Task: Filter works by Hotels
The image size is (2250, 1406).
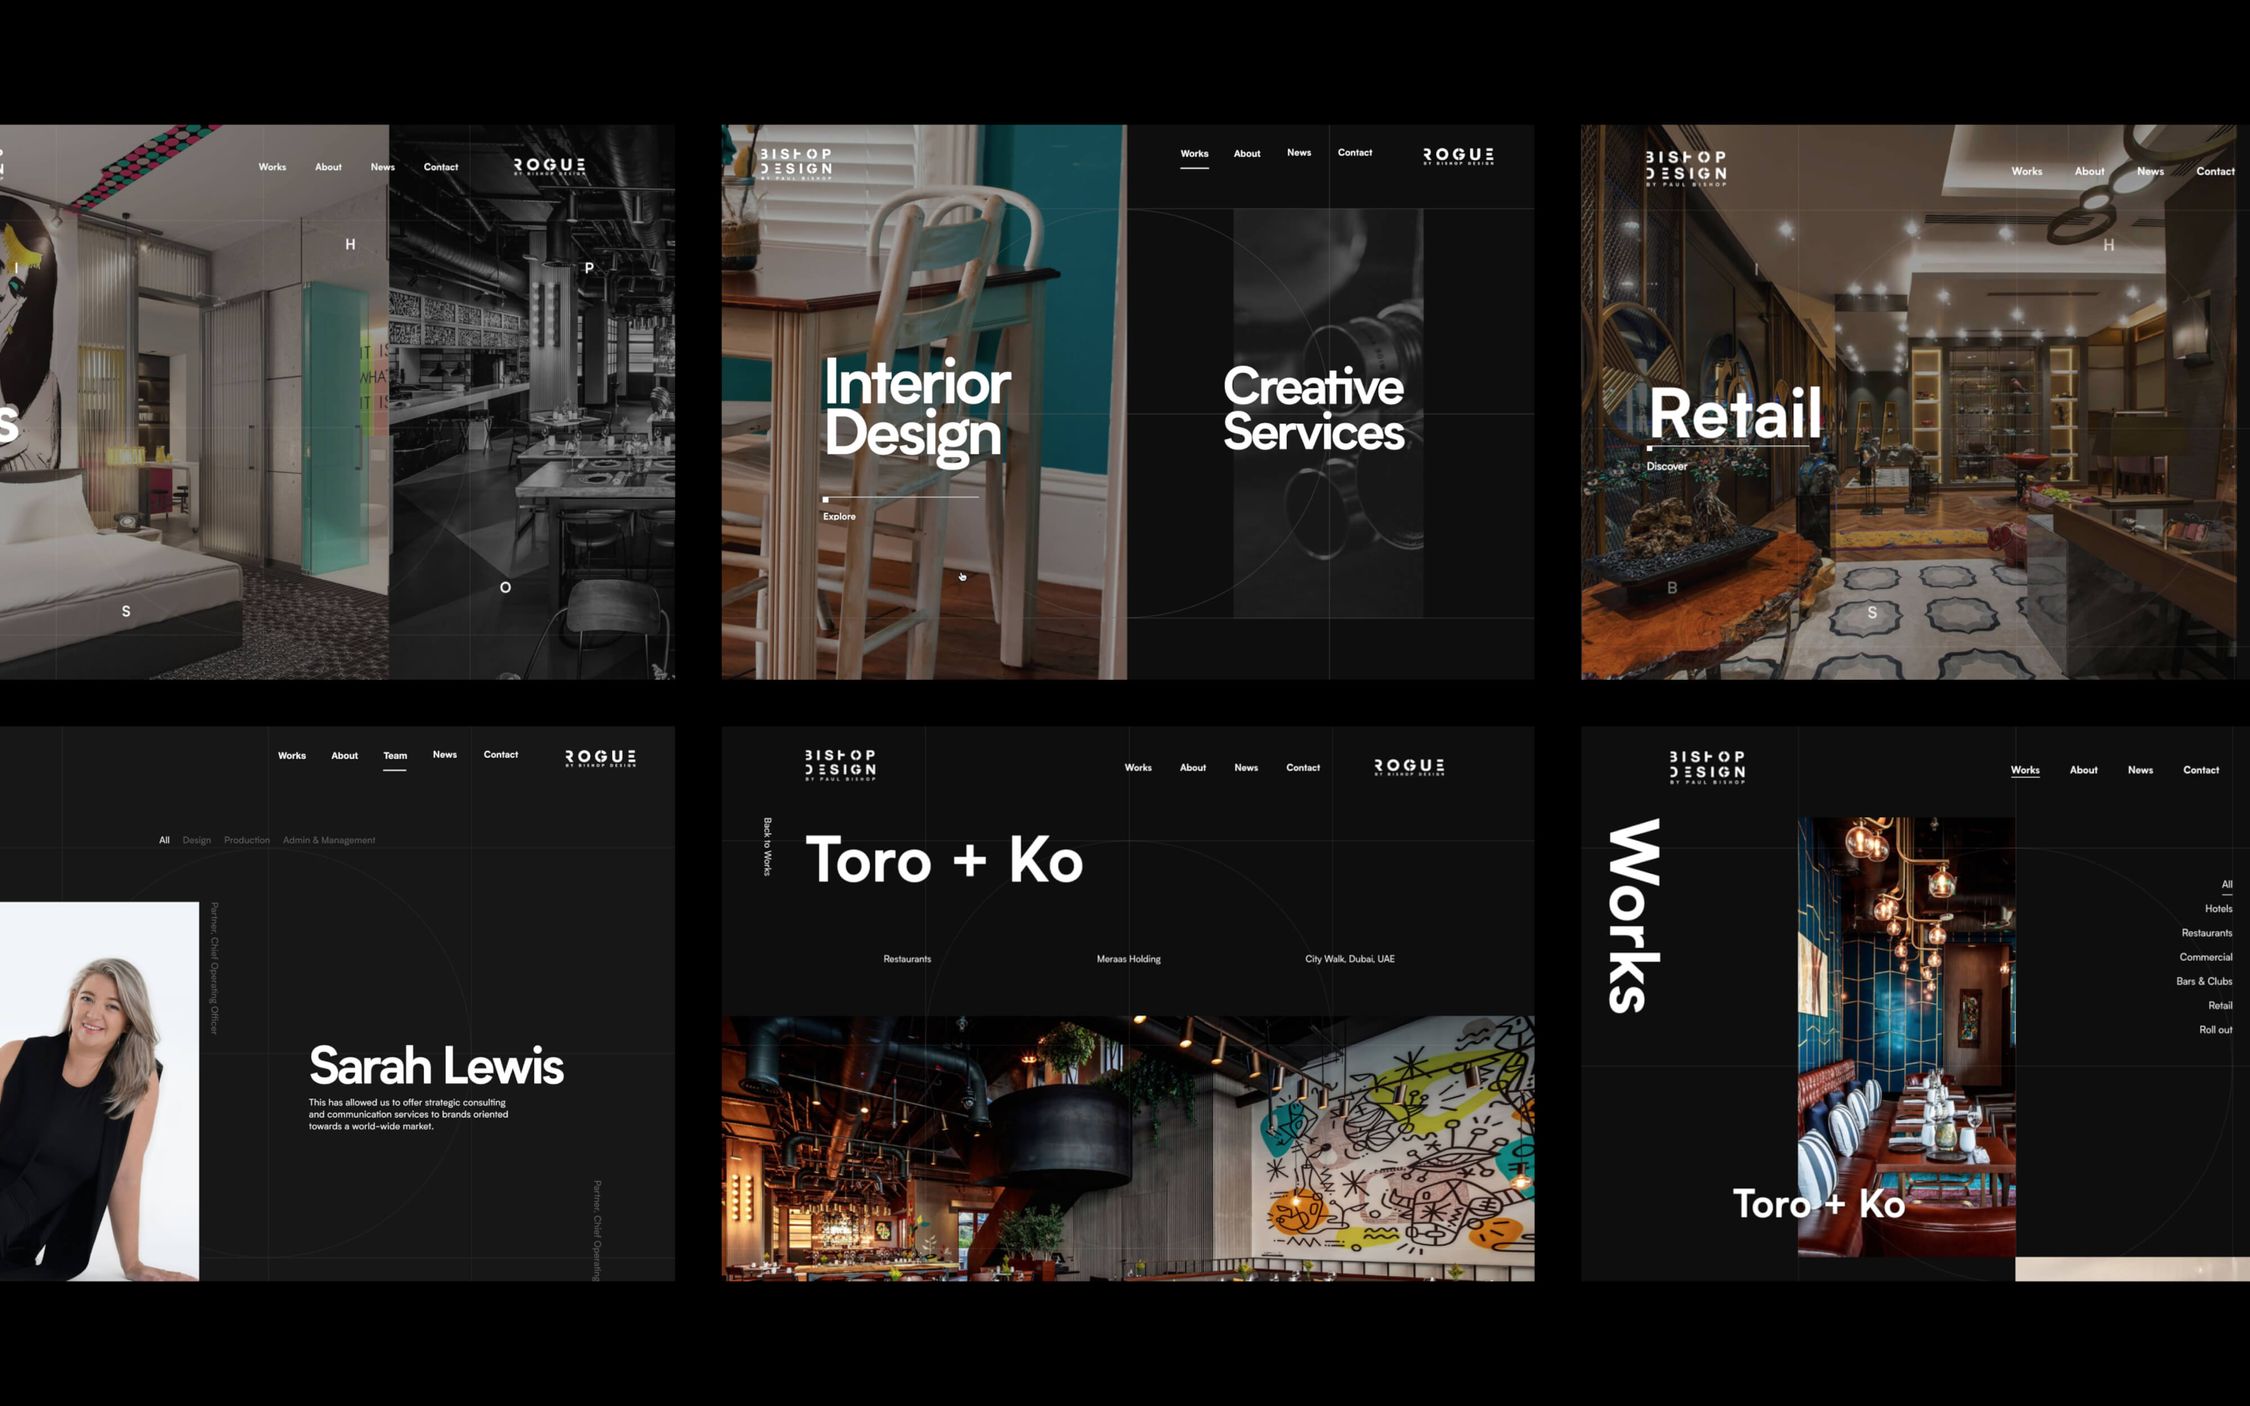Action: [x=2217, y=908]
